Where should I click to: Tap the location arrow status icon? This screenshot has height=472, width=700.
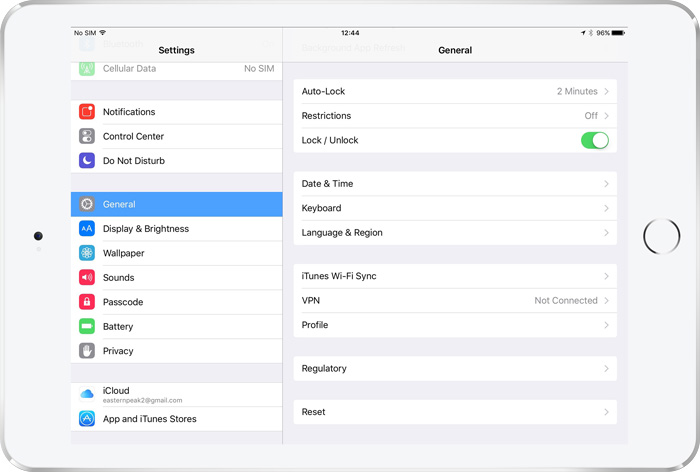click(583, 33)
